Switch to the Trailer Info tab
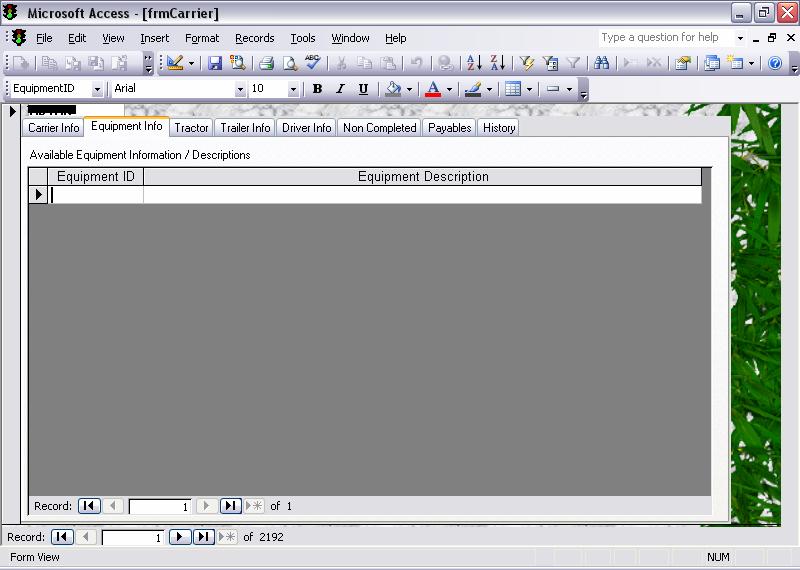Viewport: 800px width, 570px height. [245, 128]
